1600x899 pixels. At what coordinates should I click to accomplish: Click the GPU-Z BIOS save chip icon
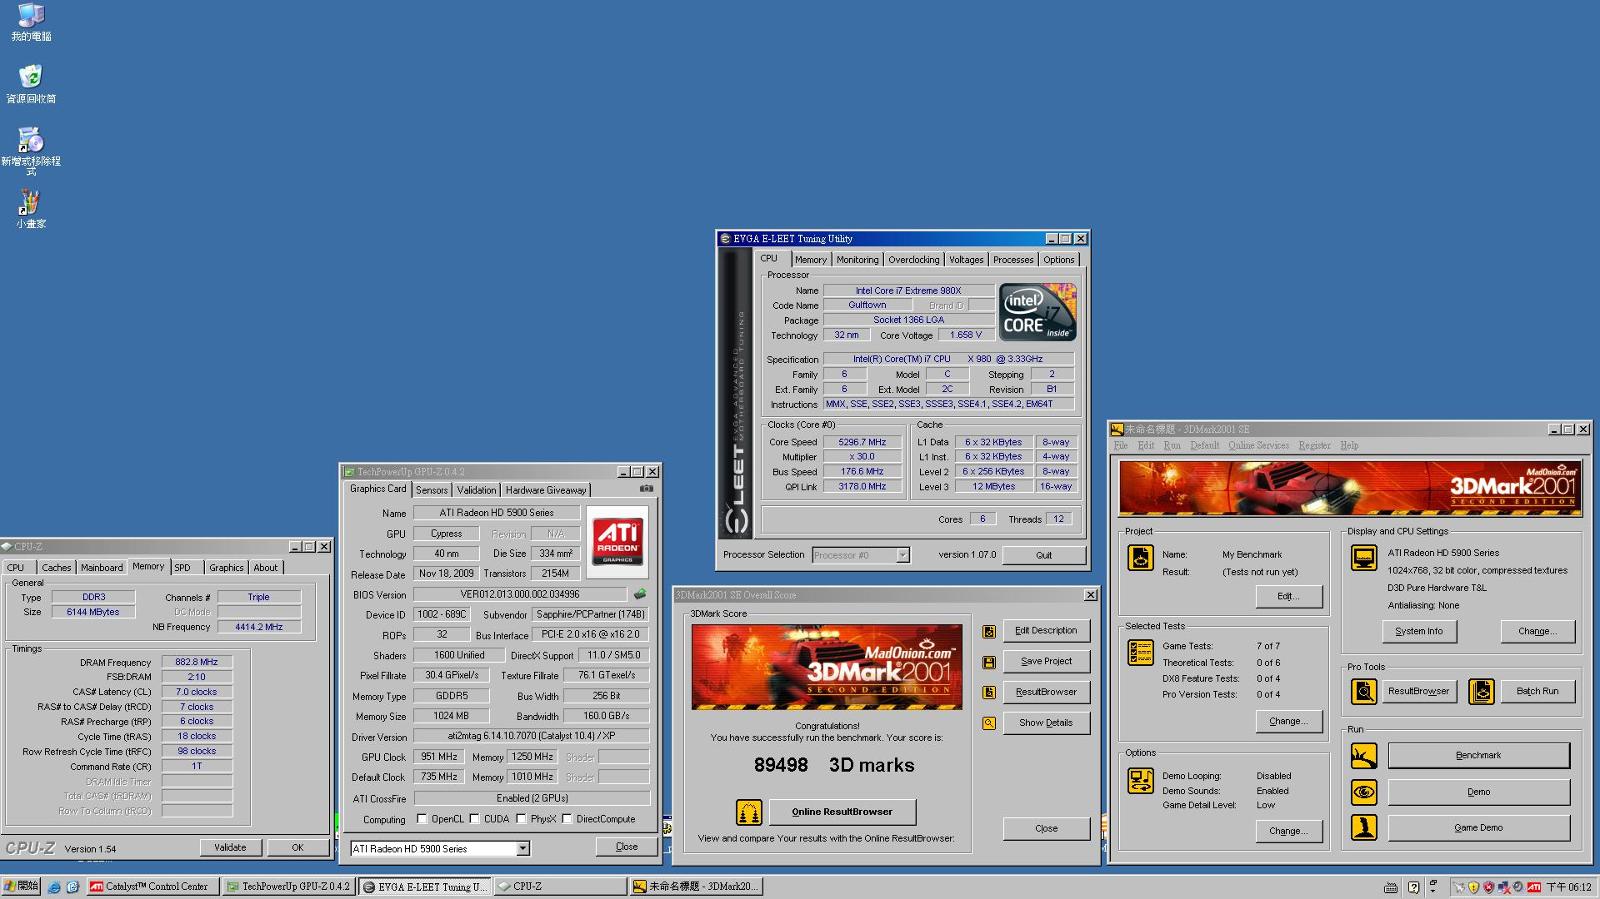(x=640, y=594)
